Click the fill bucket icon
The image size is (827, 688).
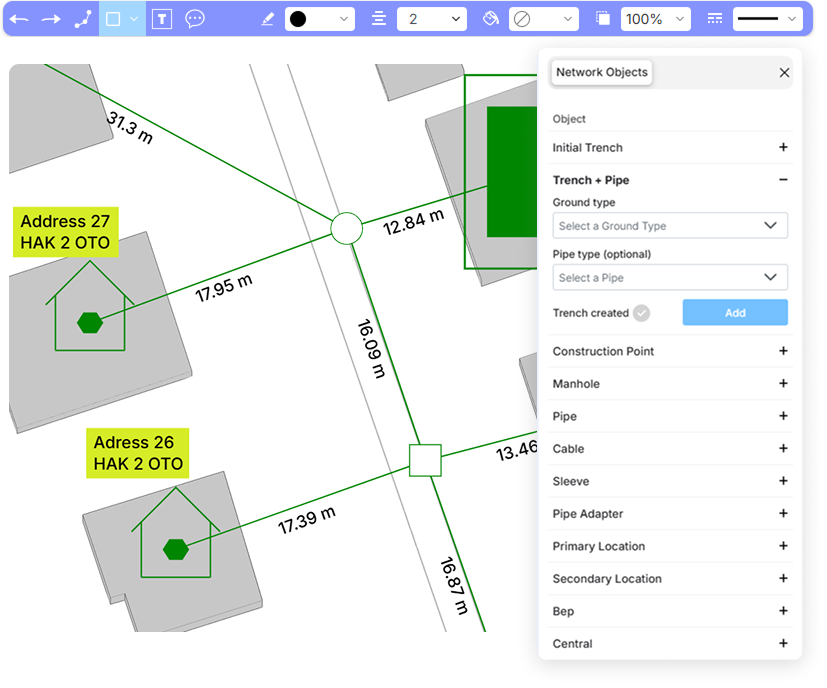click(490, 19)
